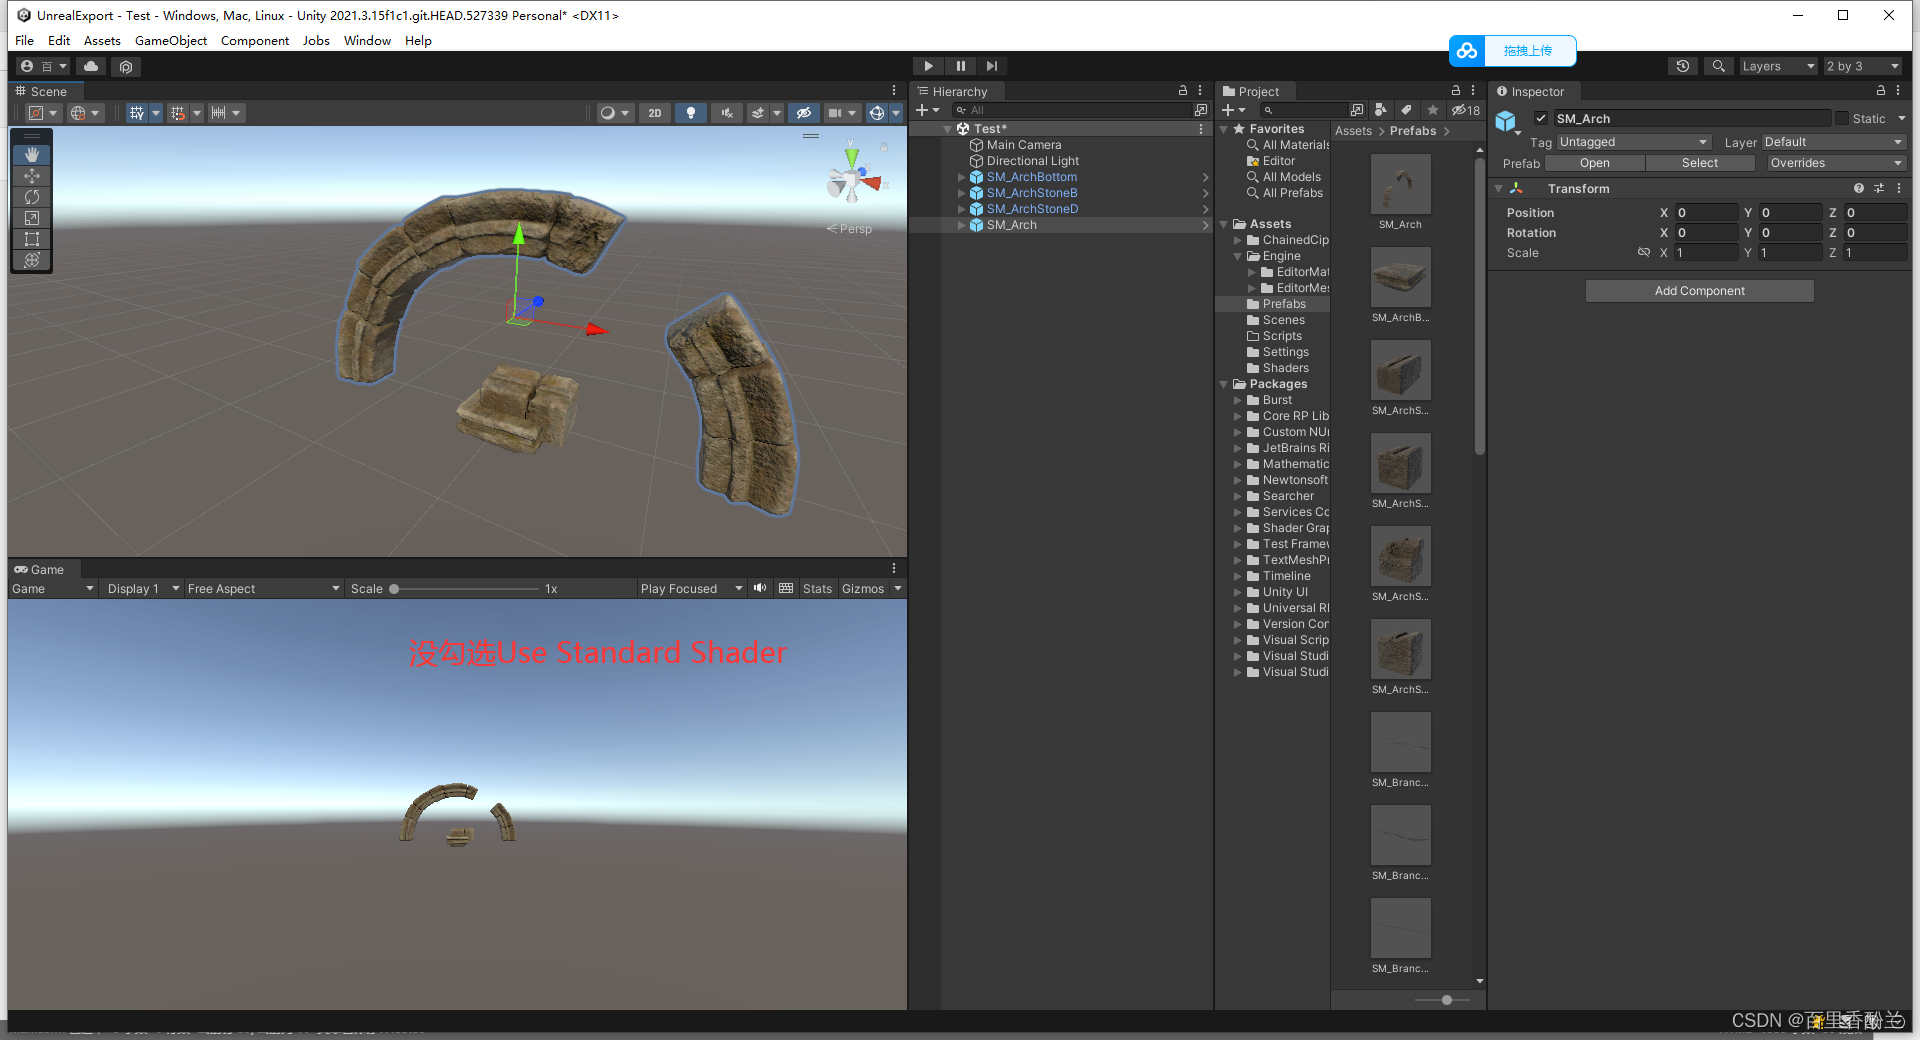Toggle the scene Gizmos button
The width and height of the screenshot is (1920, 1040).
coord(876,113)
